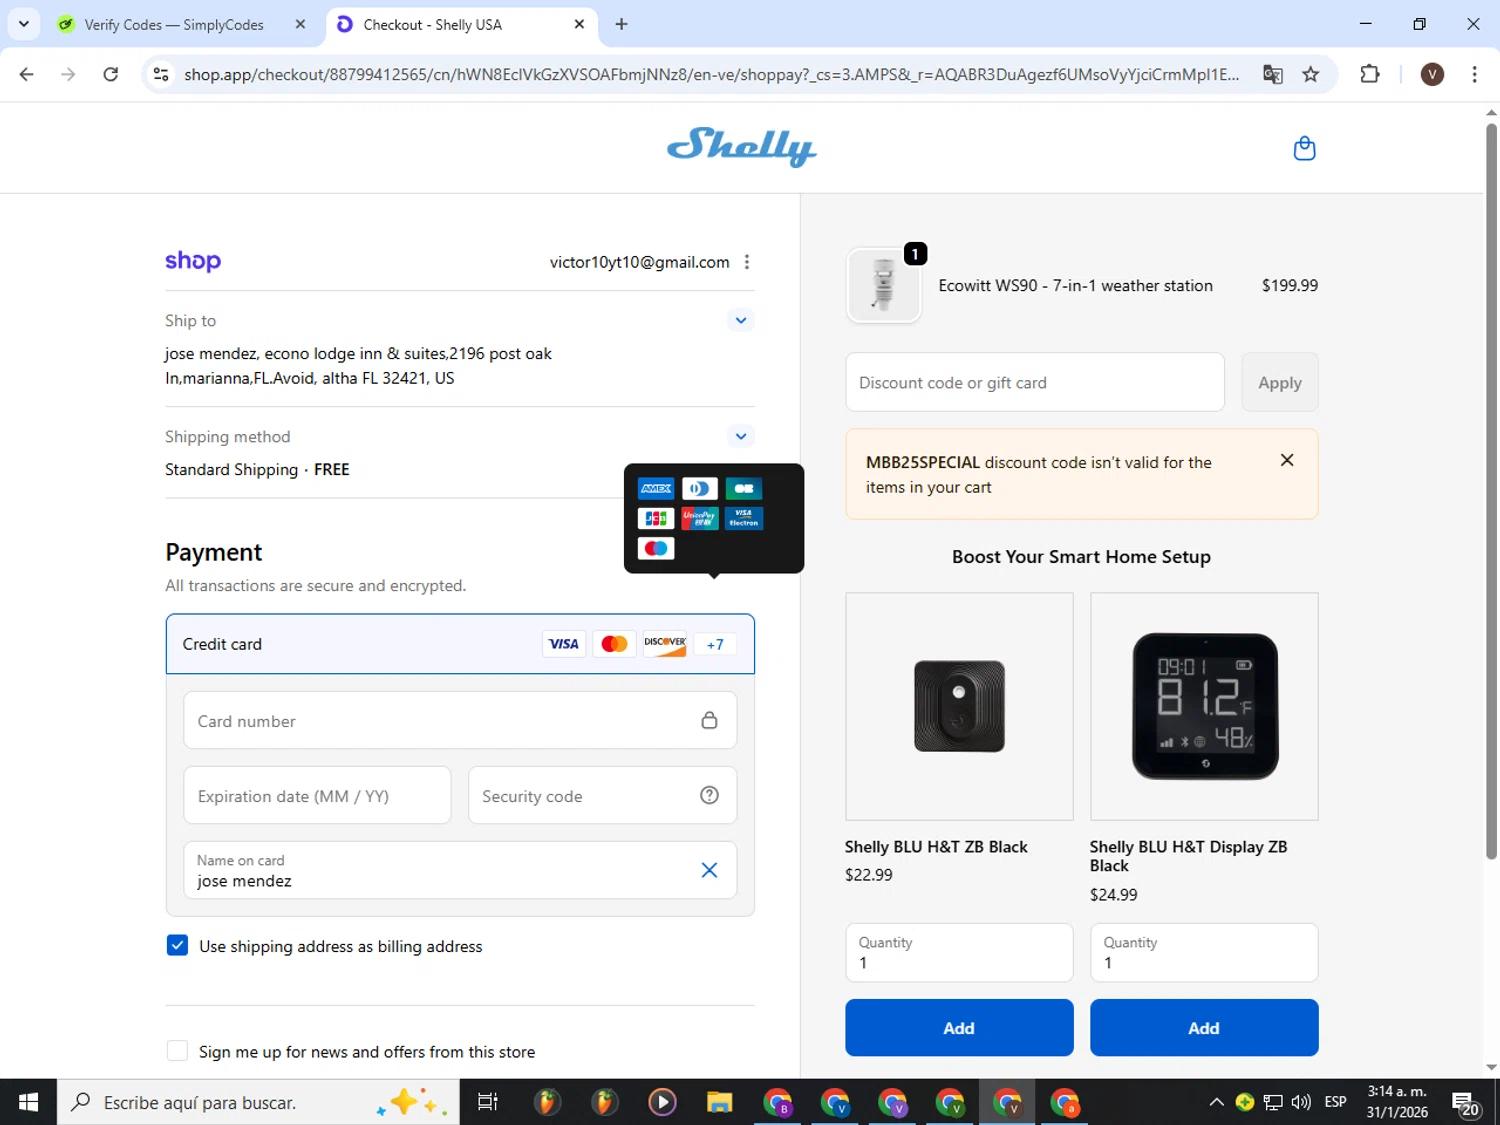Open Chrome three-dot menu
This screenshot has height=1125, width=1500.
pos(1474,74)
